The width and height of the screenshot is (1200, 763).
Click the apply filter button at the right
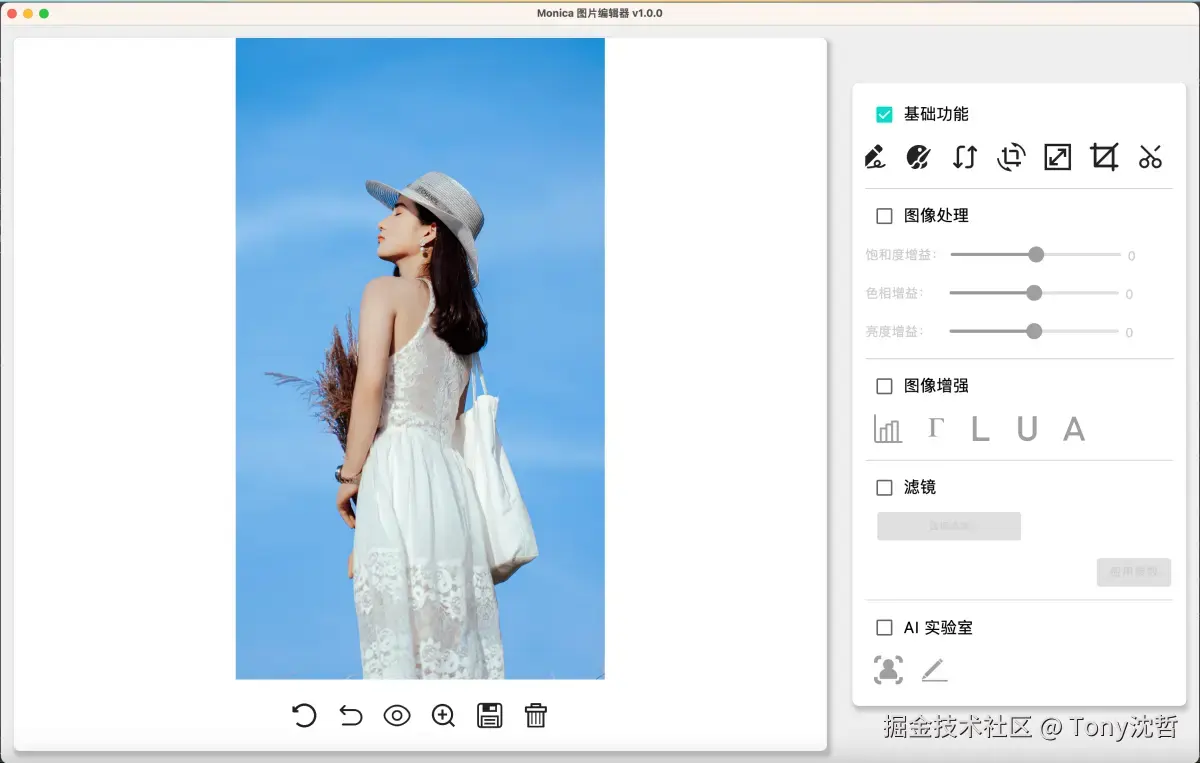pos(1134,572)
